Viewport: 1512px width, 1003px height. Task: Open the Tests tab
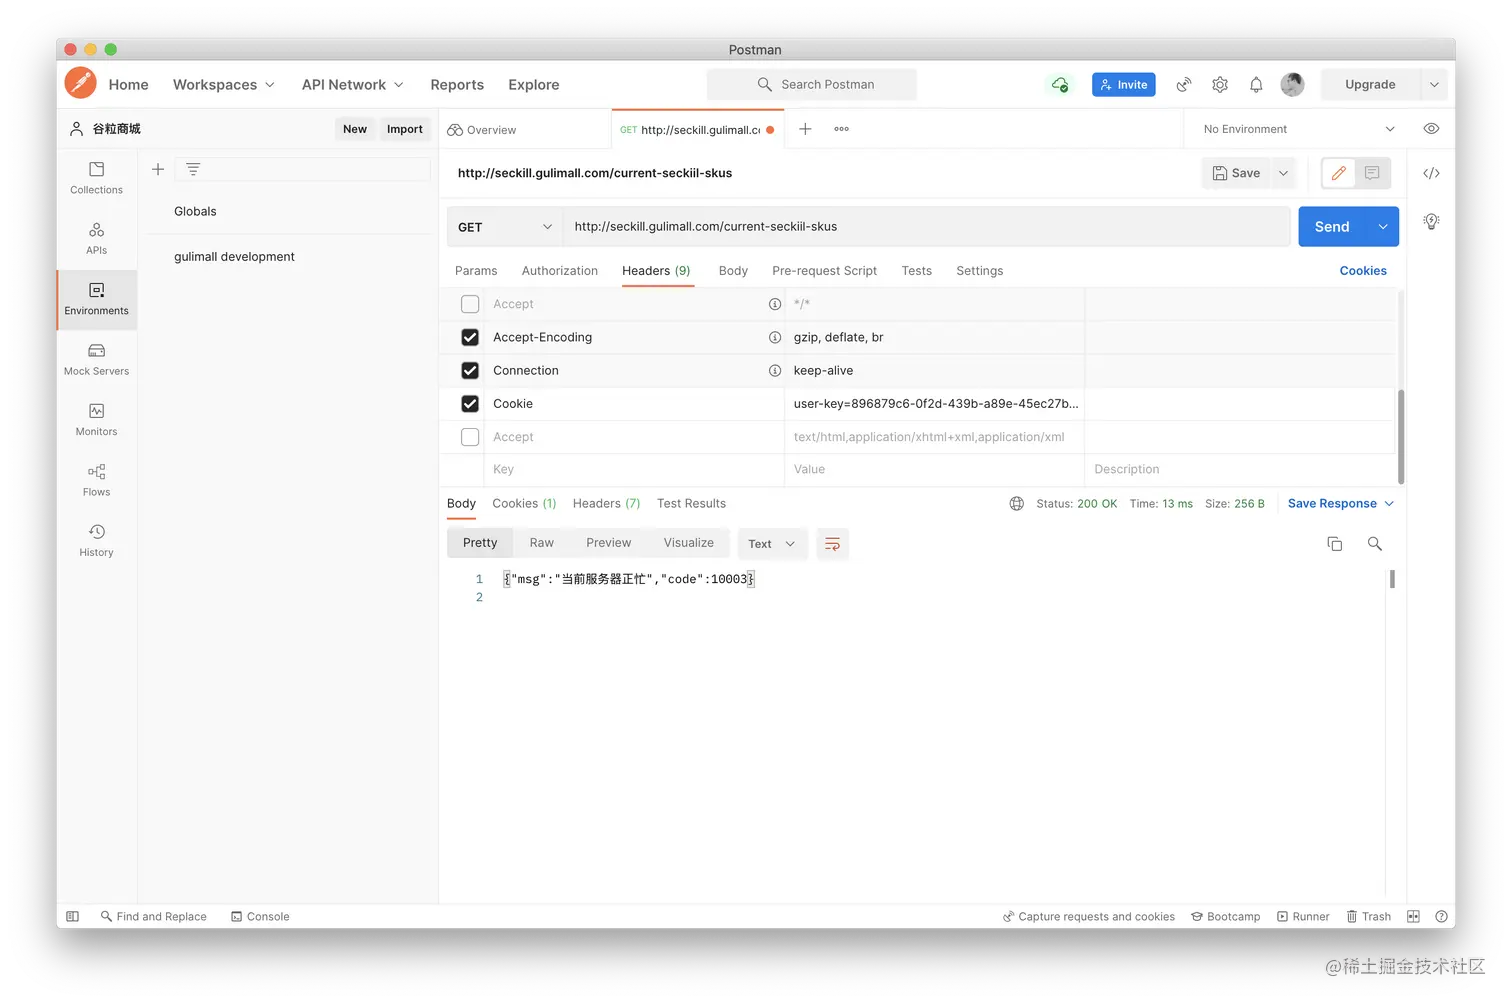[916, 271]
